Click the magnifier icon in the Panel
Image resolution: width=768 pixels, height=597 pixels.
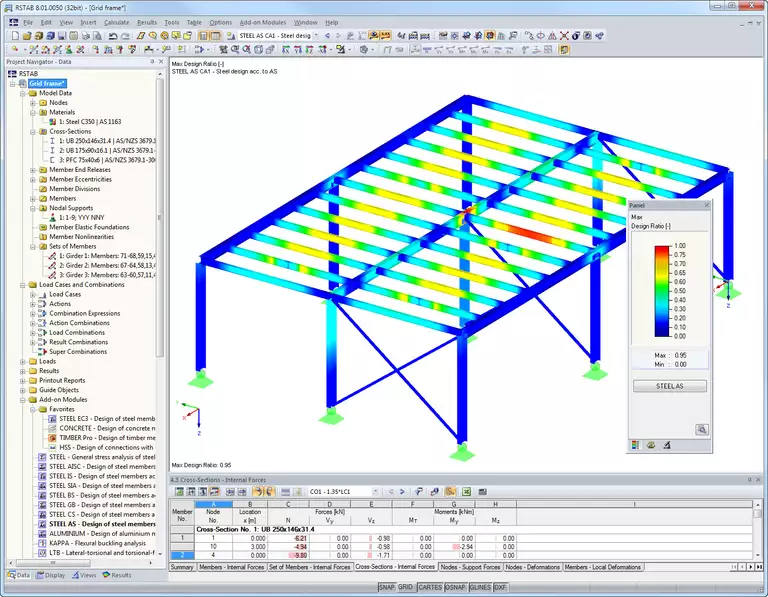702,429
